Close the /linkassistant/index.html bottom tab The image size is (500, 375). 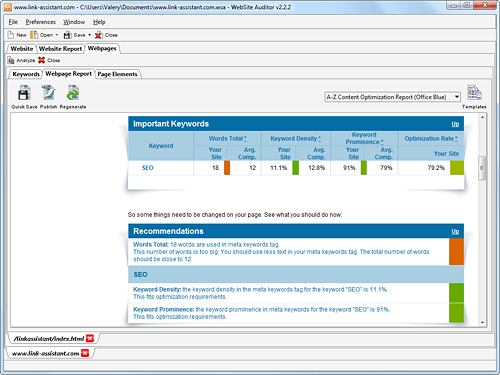90,338
